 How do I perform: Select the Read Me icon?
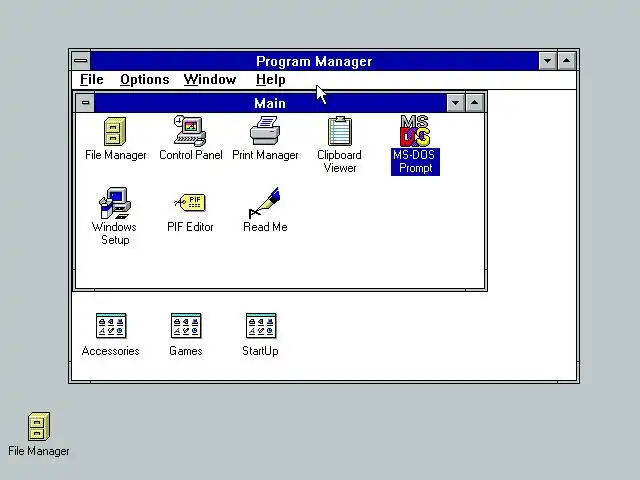coord(264,203)
